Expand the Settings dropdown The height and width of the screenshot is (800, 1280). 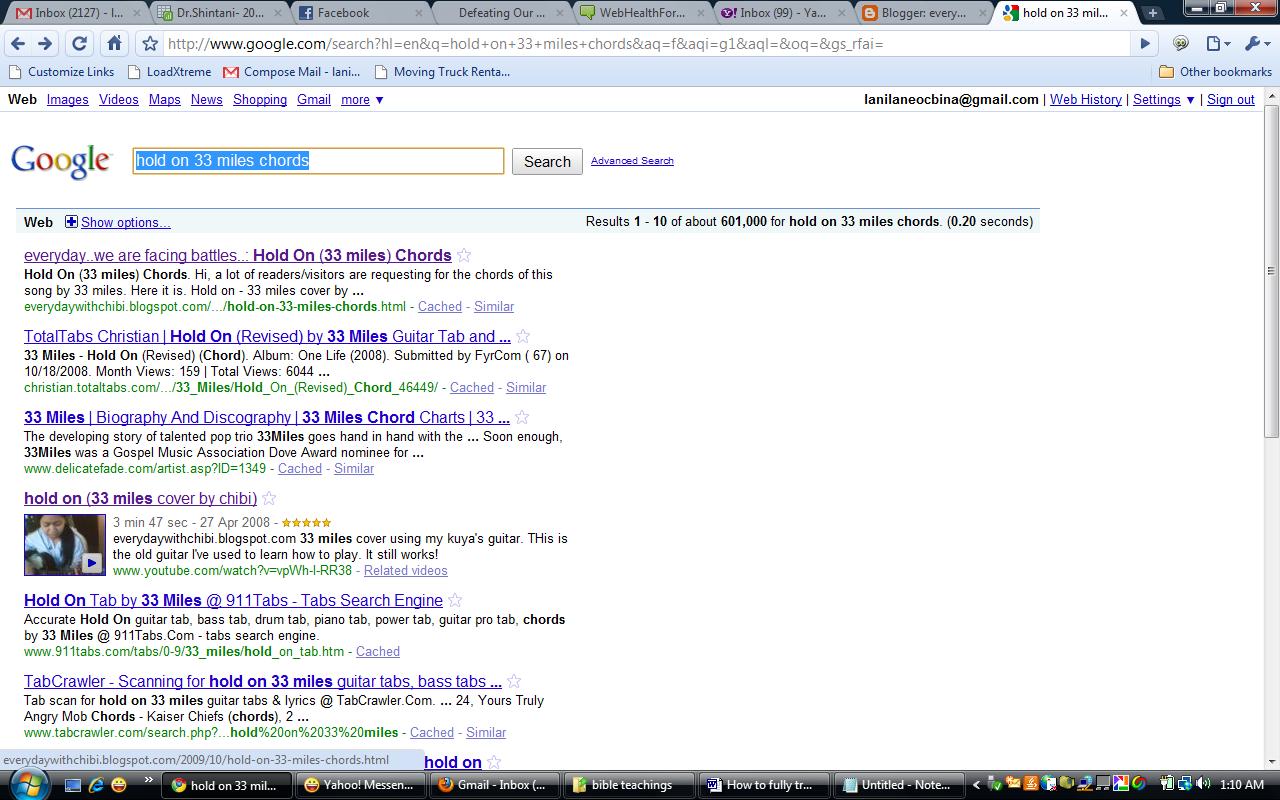pyautogui.click(x=1164, y=100)
